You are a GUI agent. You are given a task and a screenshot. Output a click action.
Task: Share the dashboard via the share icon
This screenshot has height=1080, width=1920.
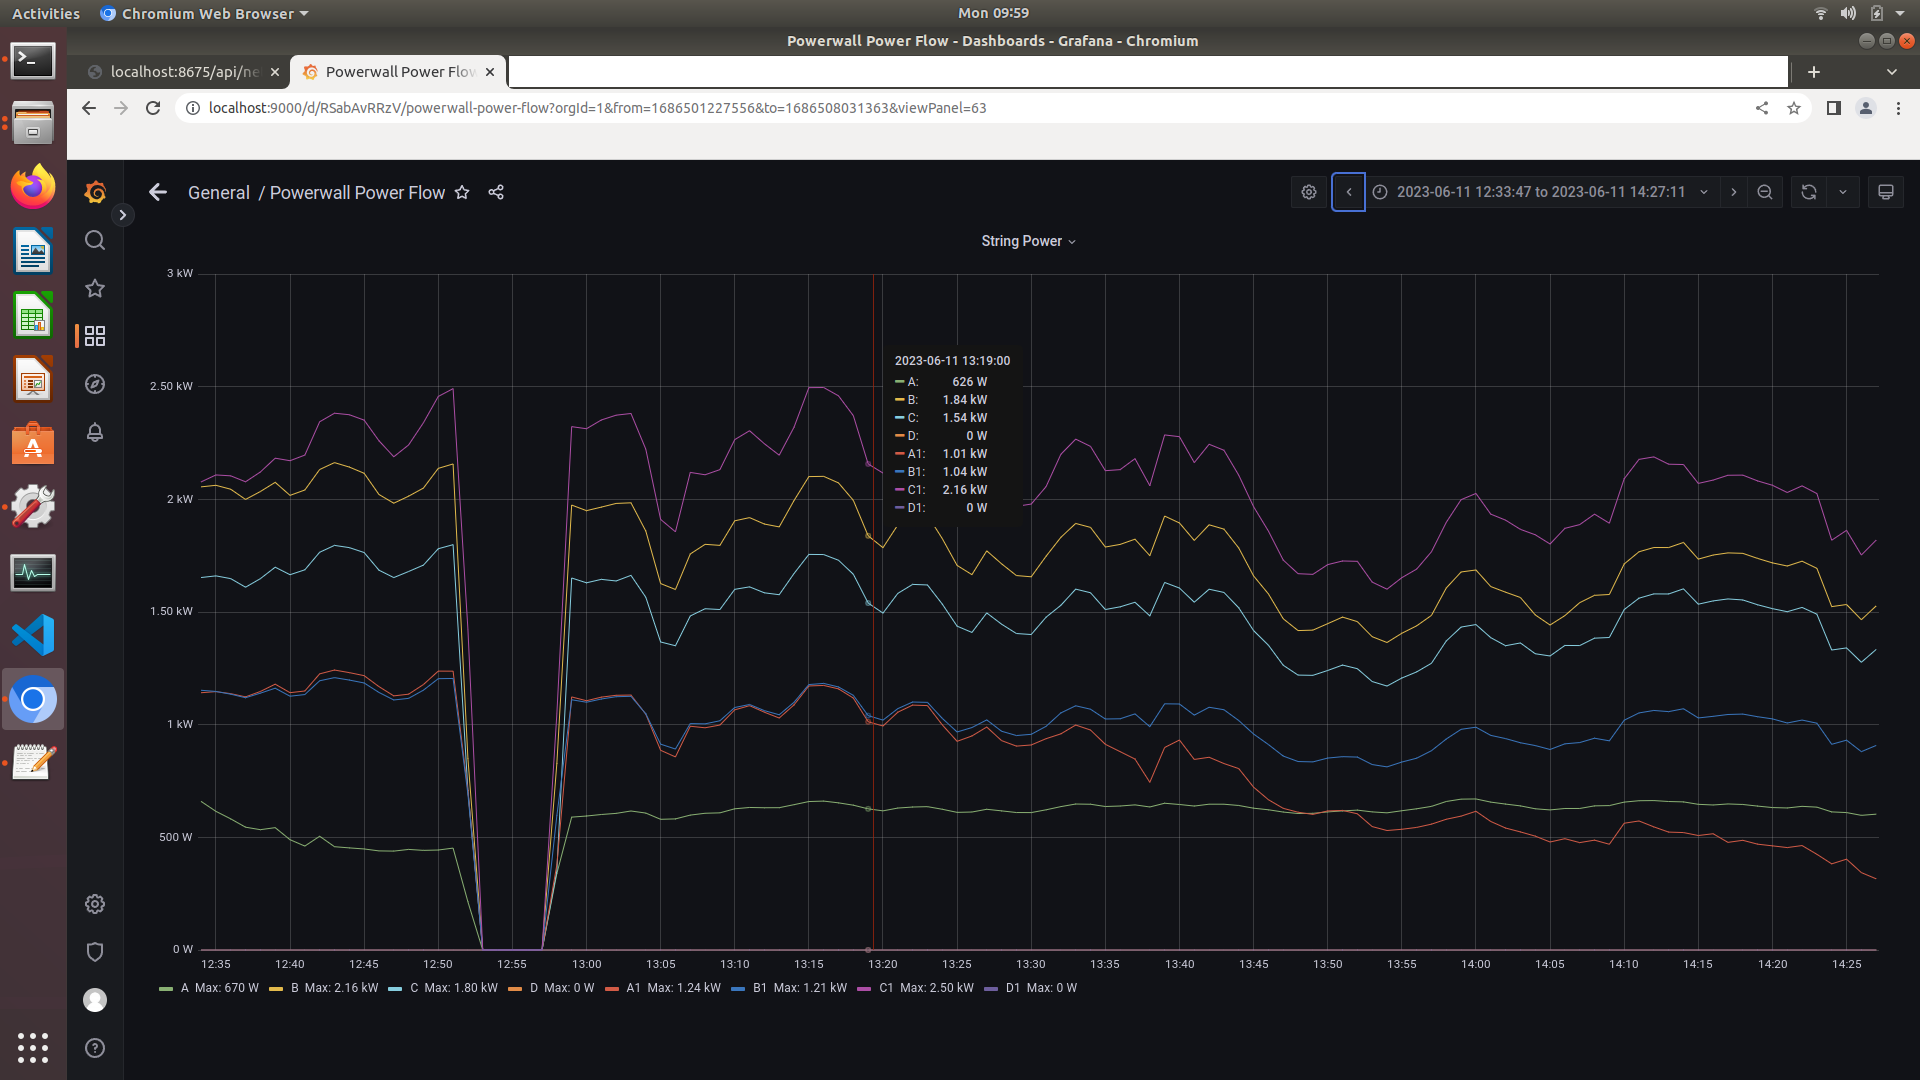(496, 192)
